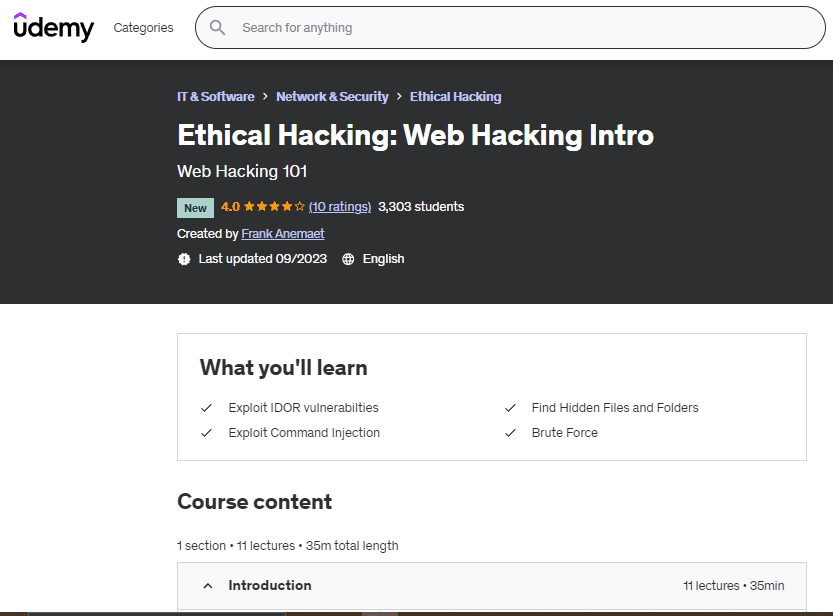Viewport: 833px width, 616px height.
Task: Click the 3,303 students text
Action: [x=421, y=207]
